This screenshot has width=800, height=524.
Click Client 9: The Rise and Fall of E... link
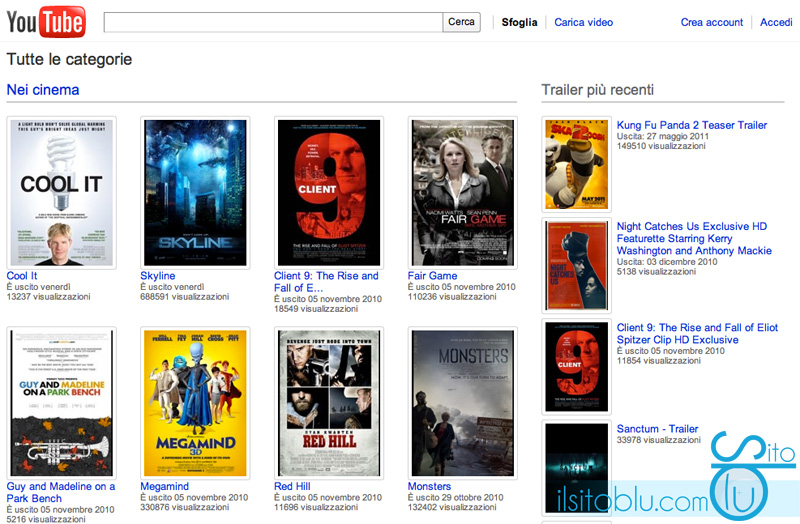[x=326, y=282]
